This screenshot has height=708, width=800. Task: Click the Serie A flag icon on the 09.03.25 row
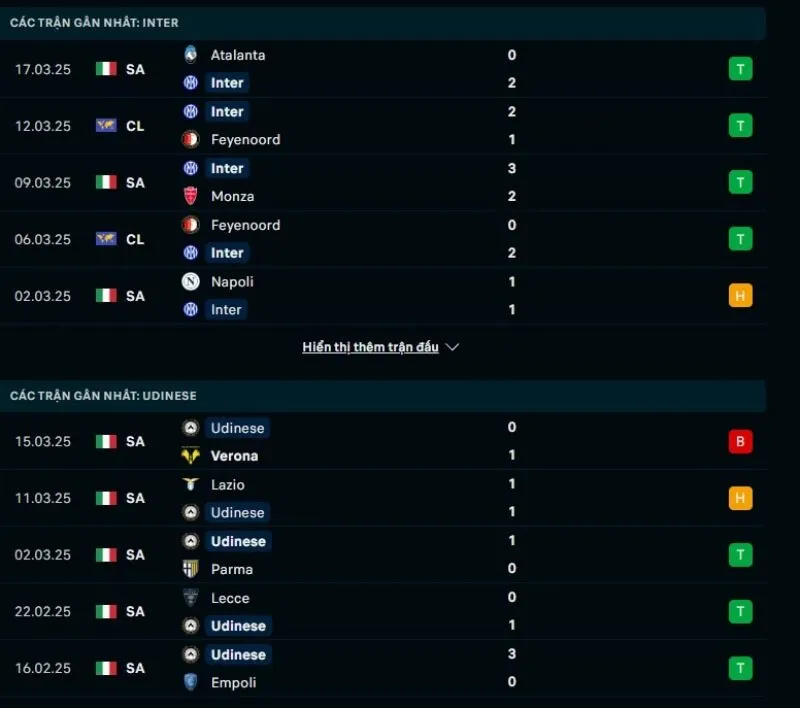pyautogui.click(x=107, y=182)
